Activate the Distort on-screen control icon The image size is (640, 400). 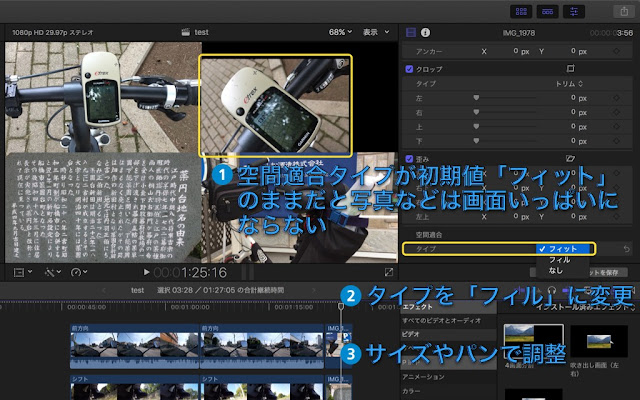click(x=570, y=158)
